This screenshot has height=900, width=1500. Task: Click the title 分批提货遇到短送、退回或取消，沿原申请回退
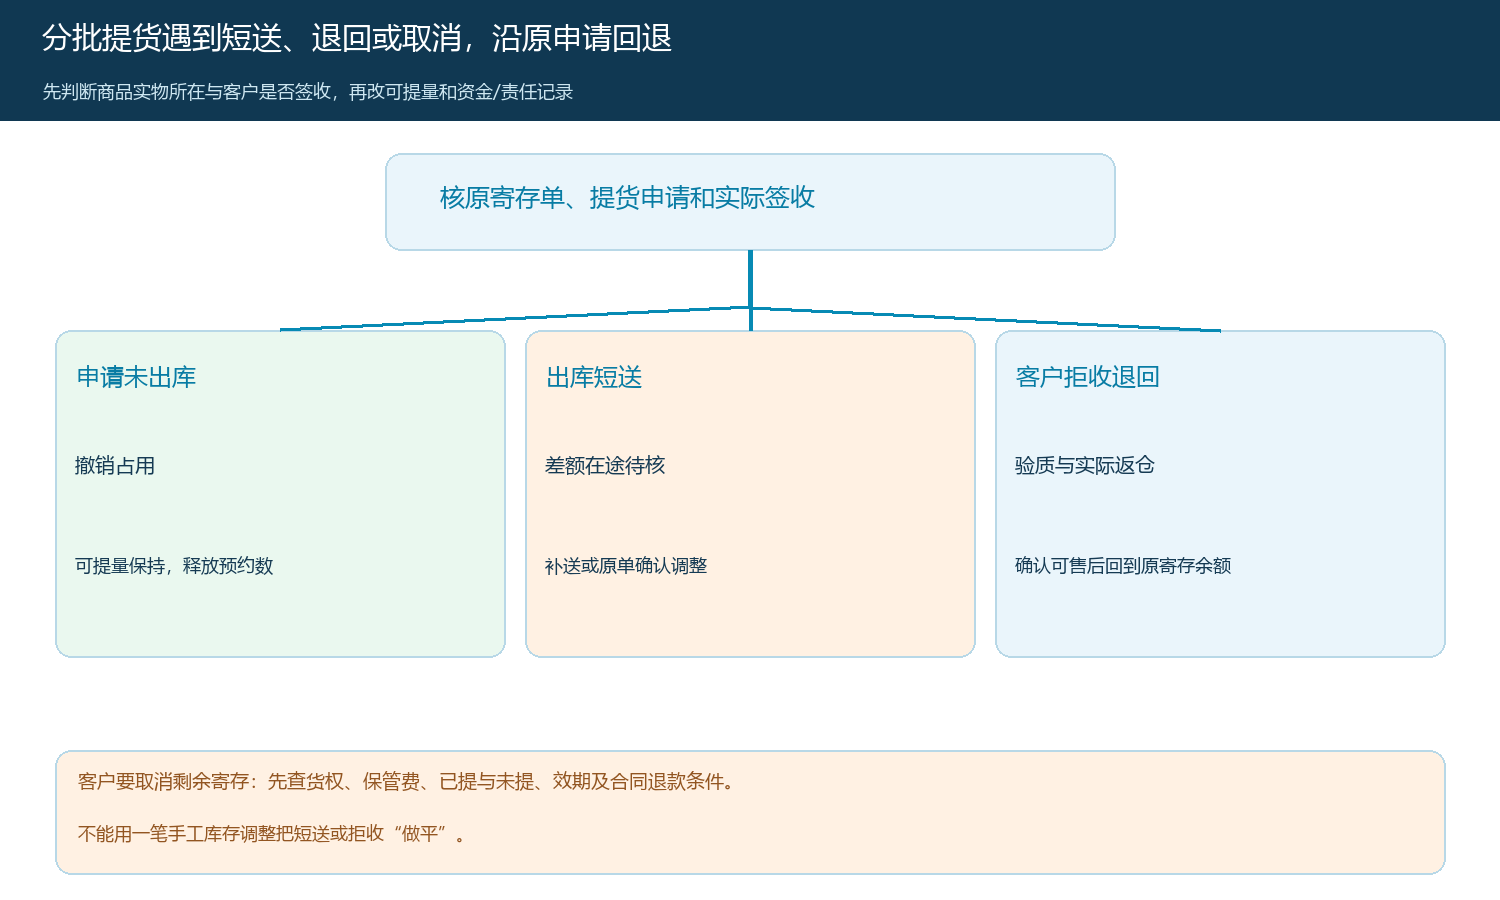357,38
